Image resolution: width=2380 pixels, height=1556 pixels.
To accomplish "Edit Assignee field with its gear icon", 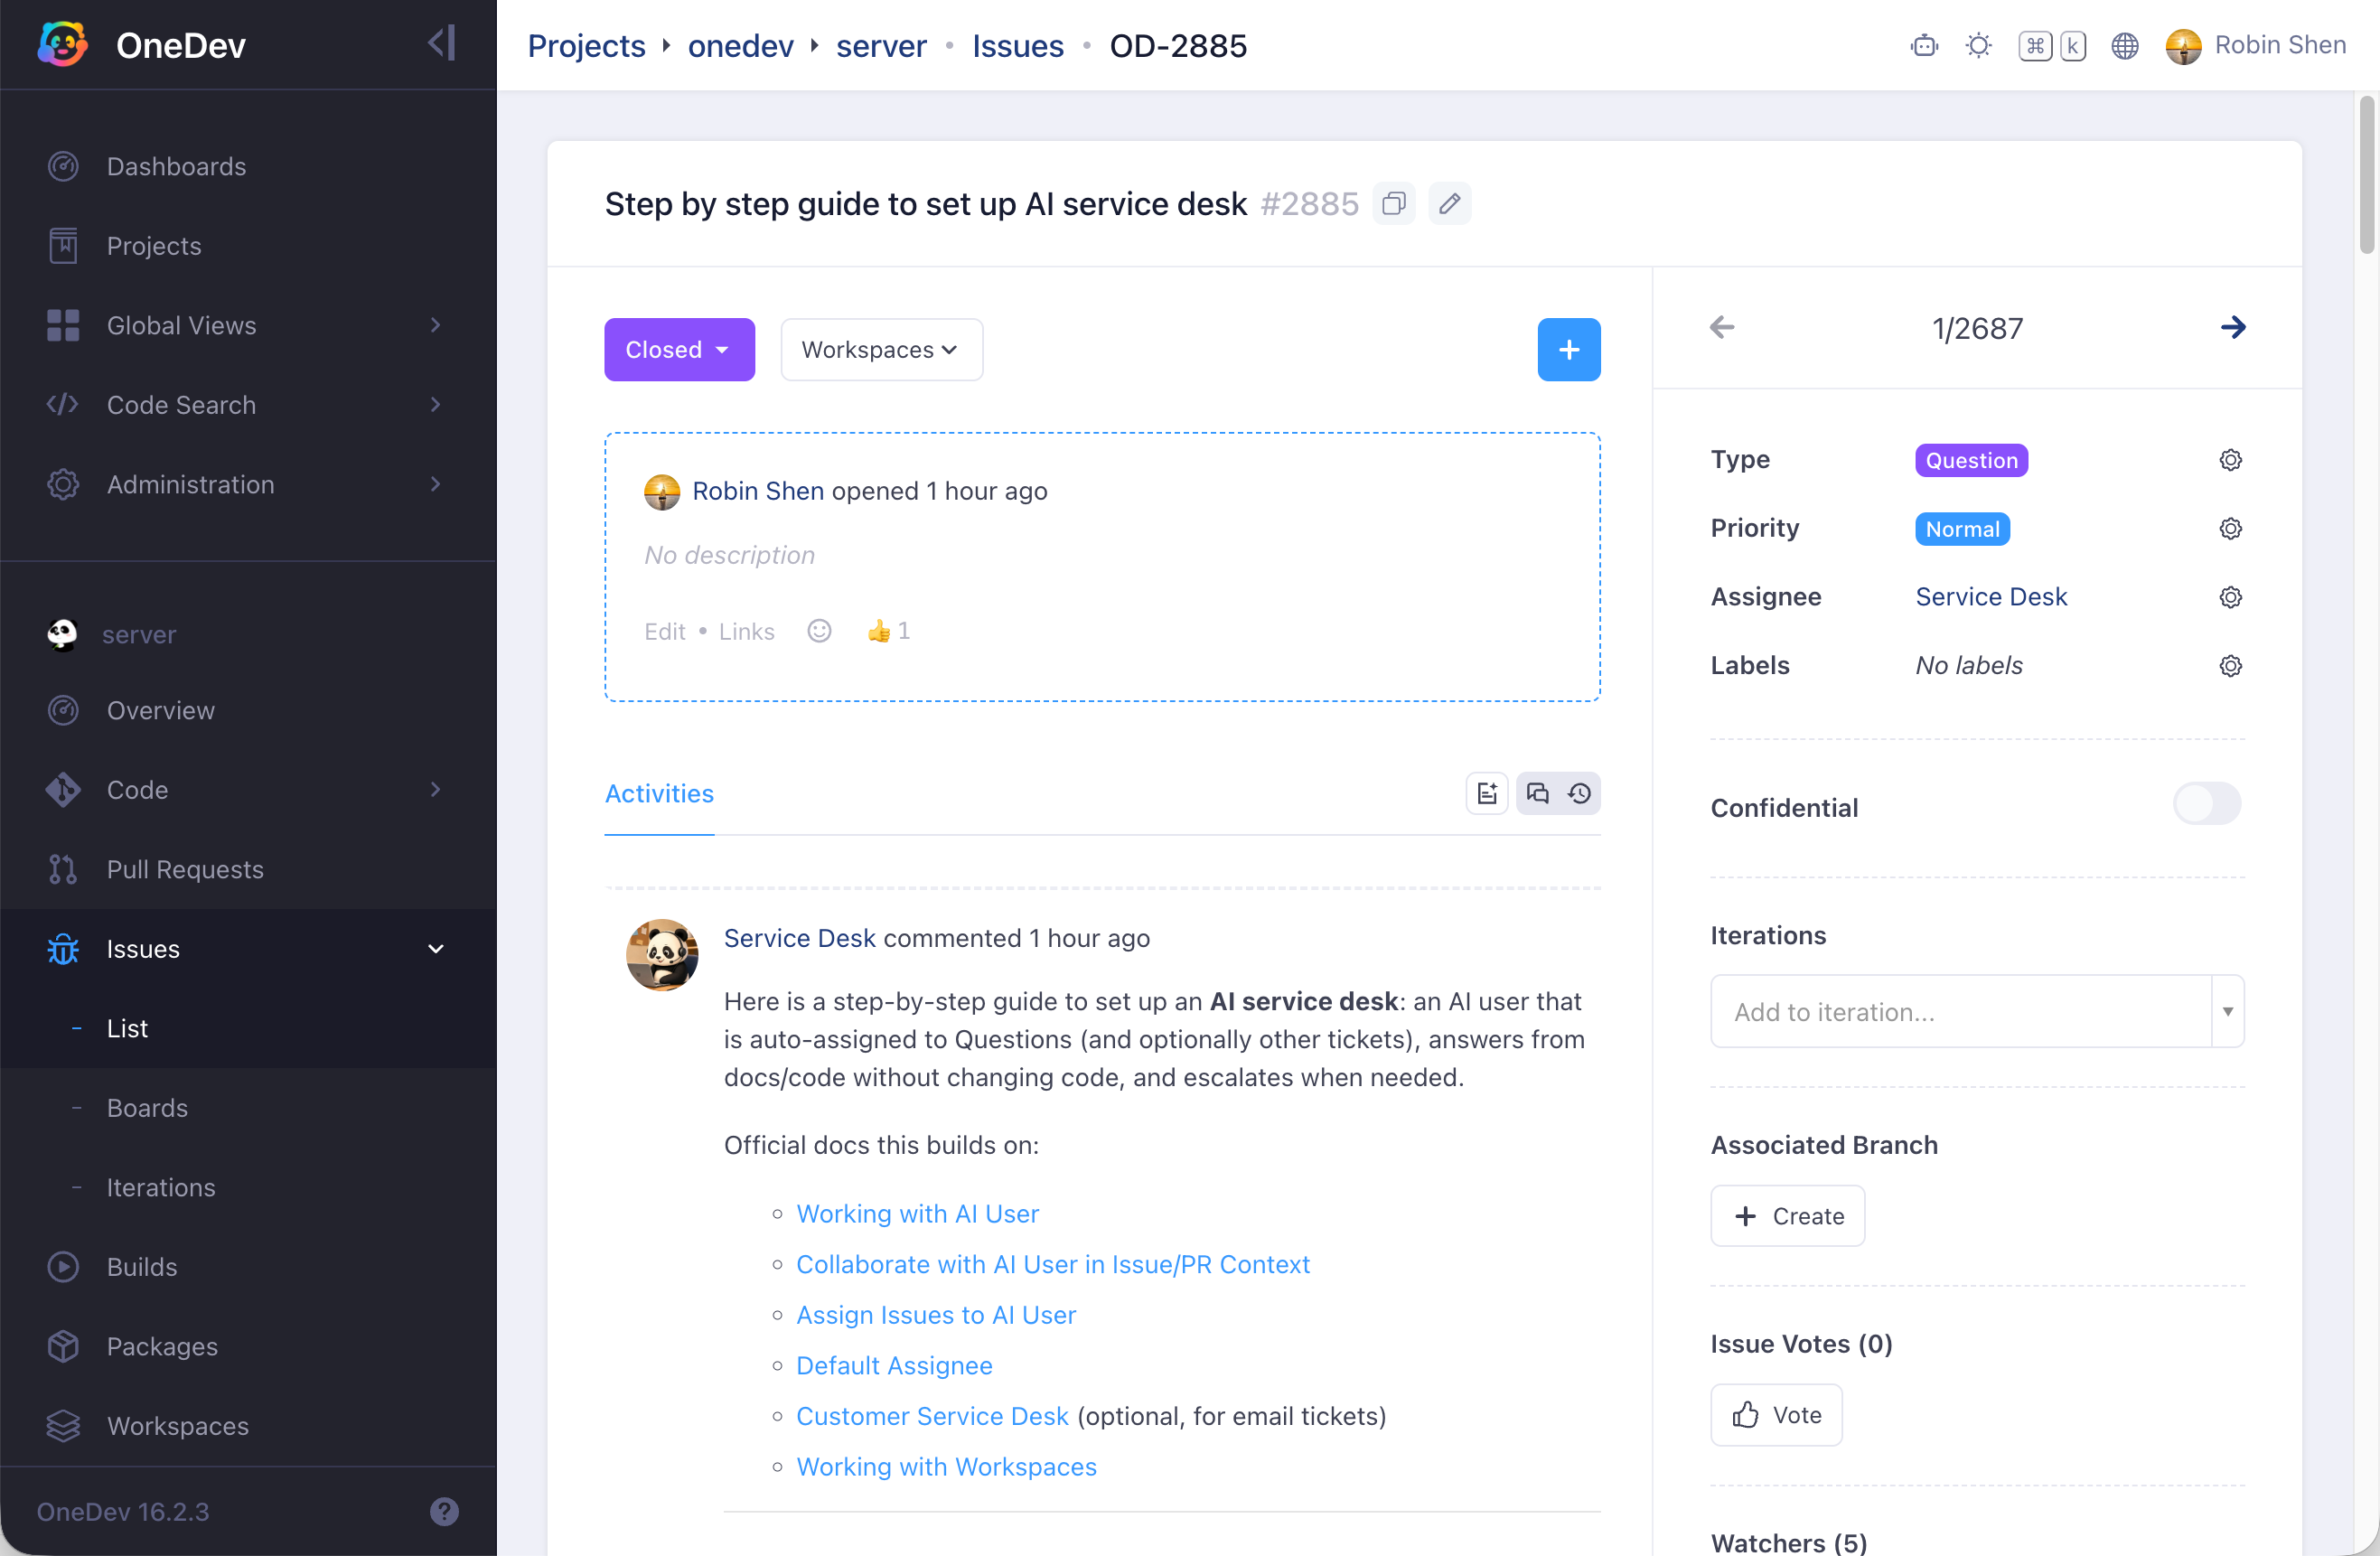I will click(x=2230, y=597).
